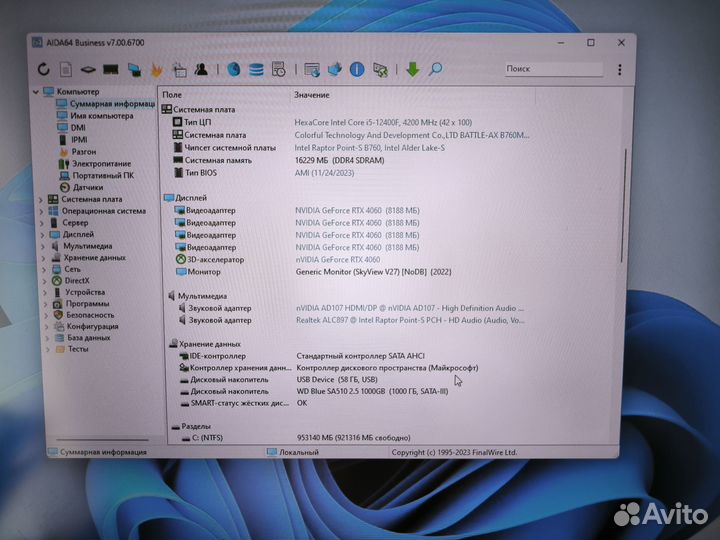
Task: Click the blue database stack icon
Action: click(256, 70)
